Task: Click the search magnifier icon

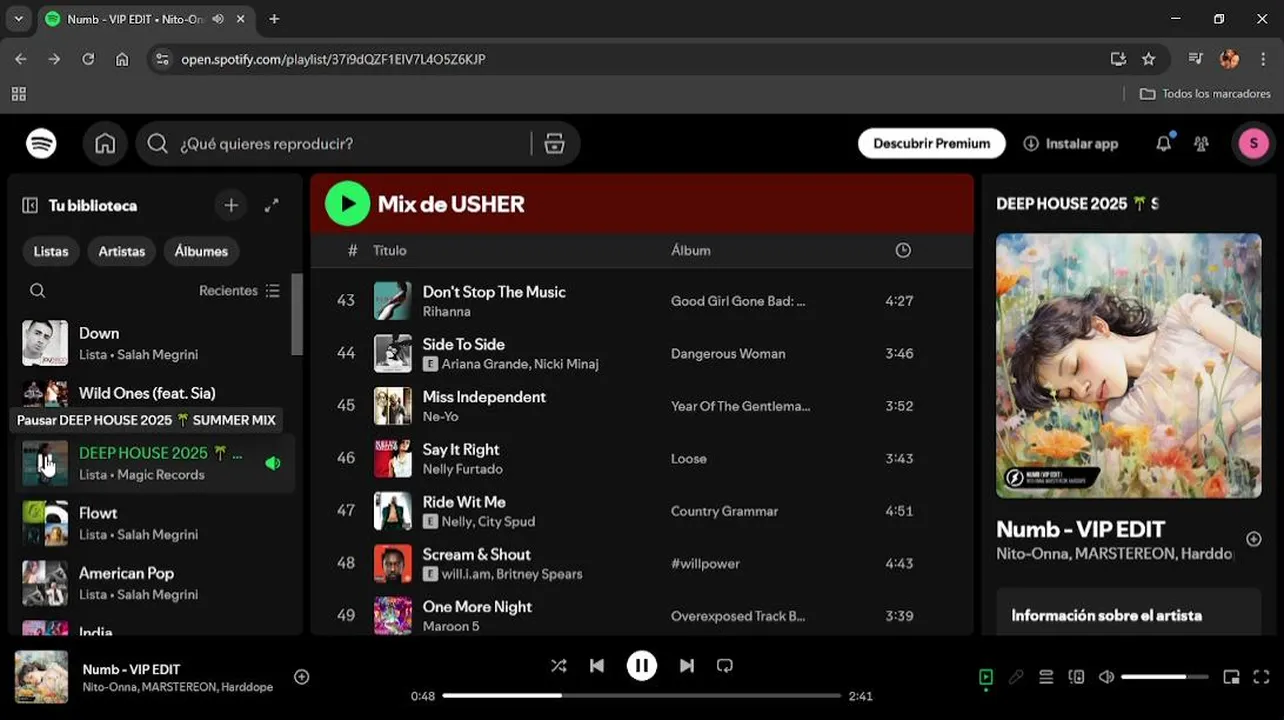Action: coord(157,144)
